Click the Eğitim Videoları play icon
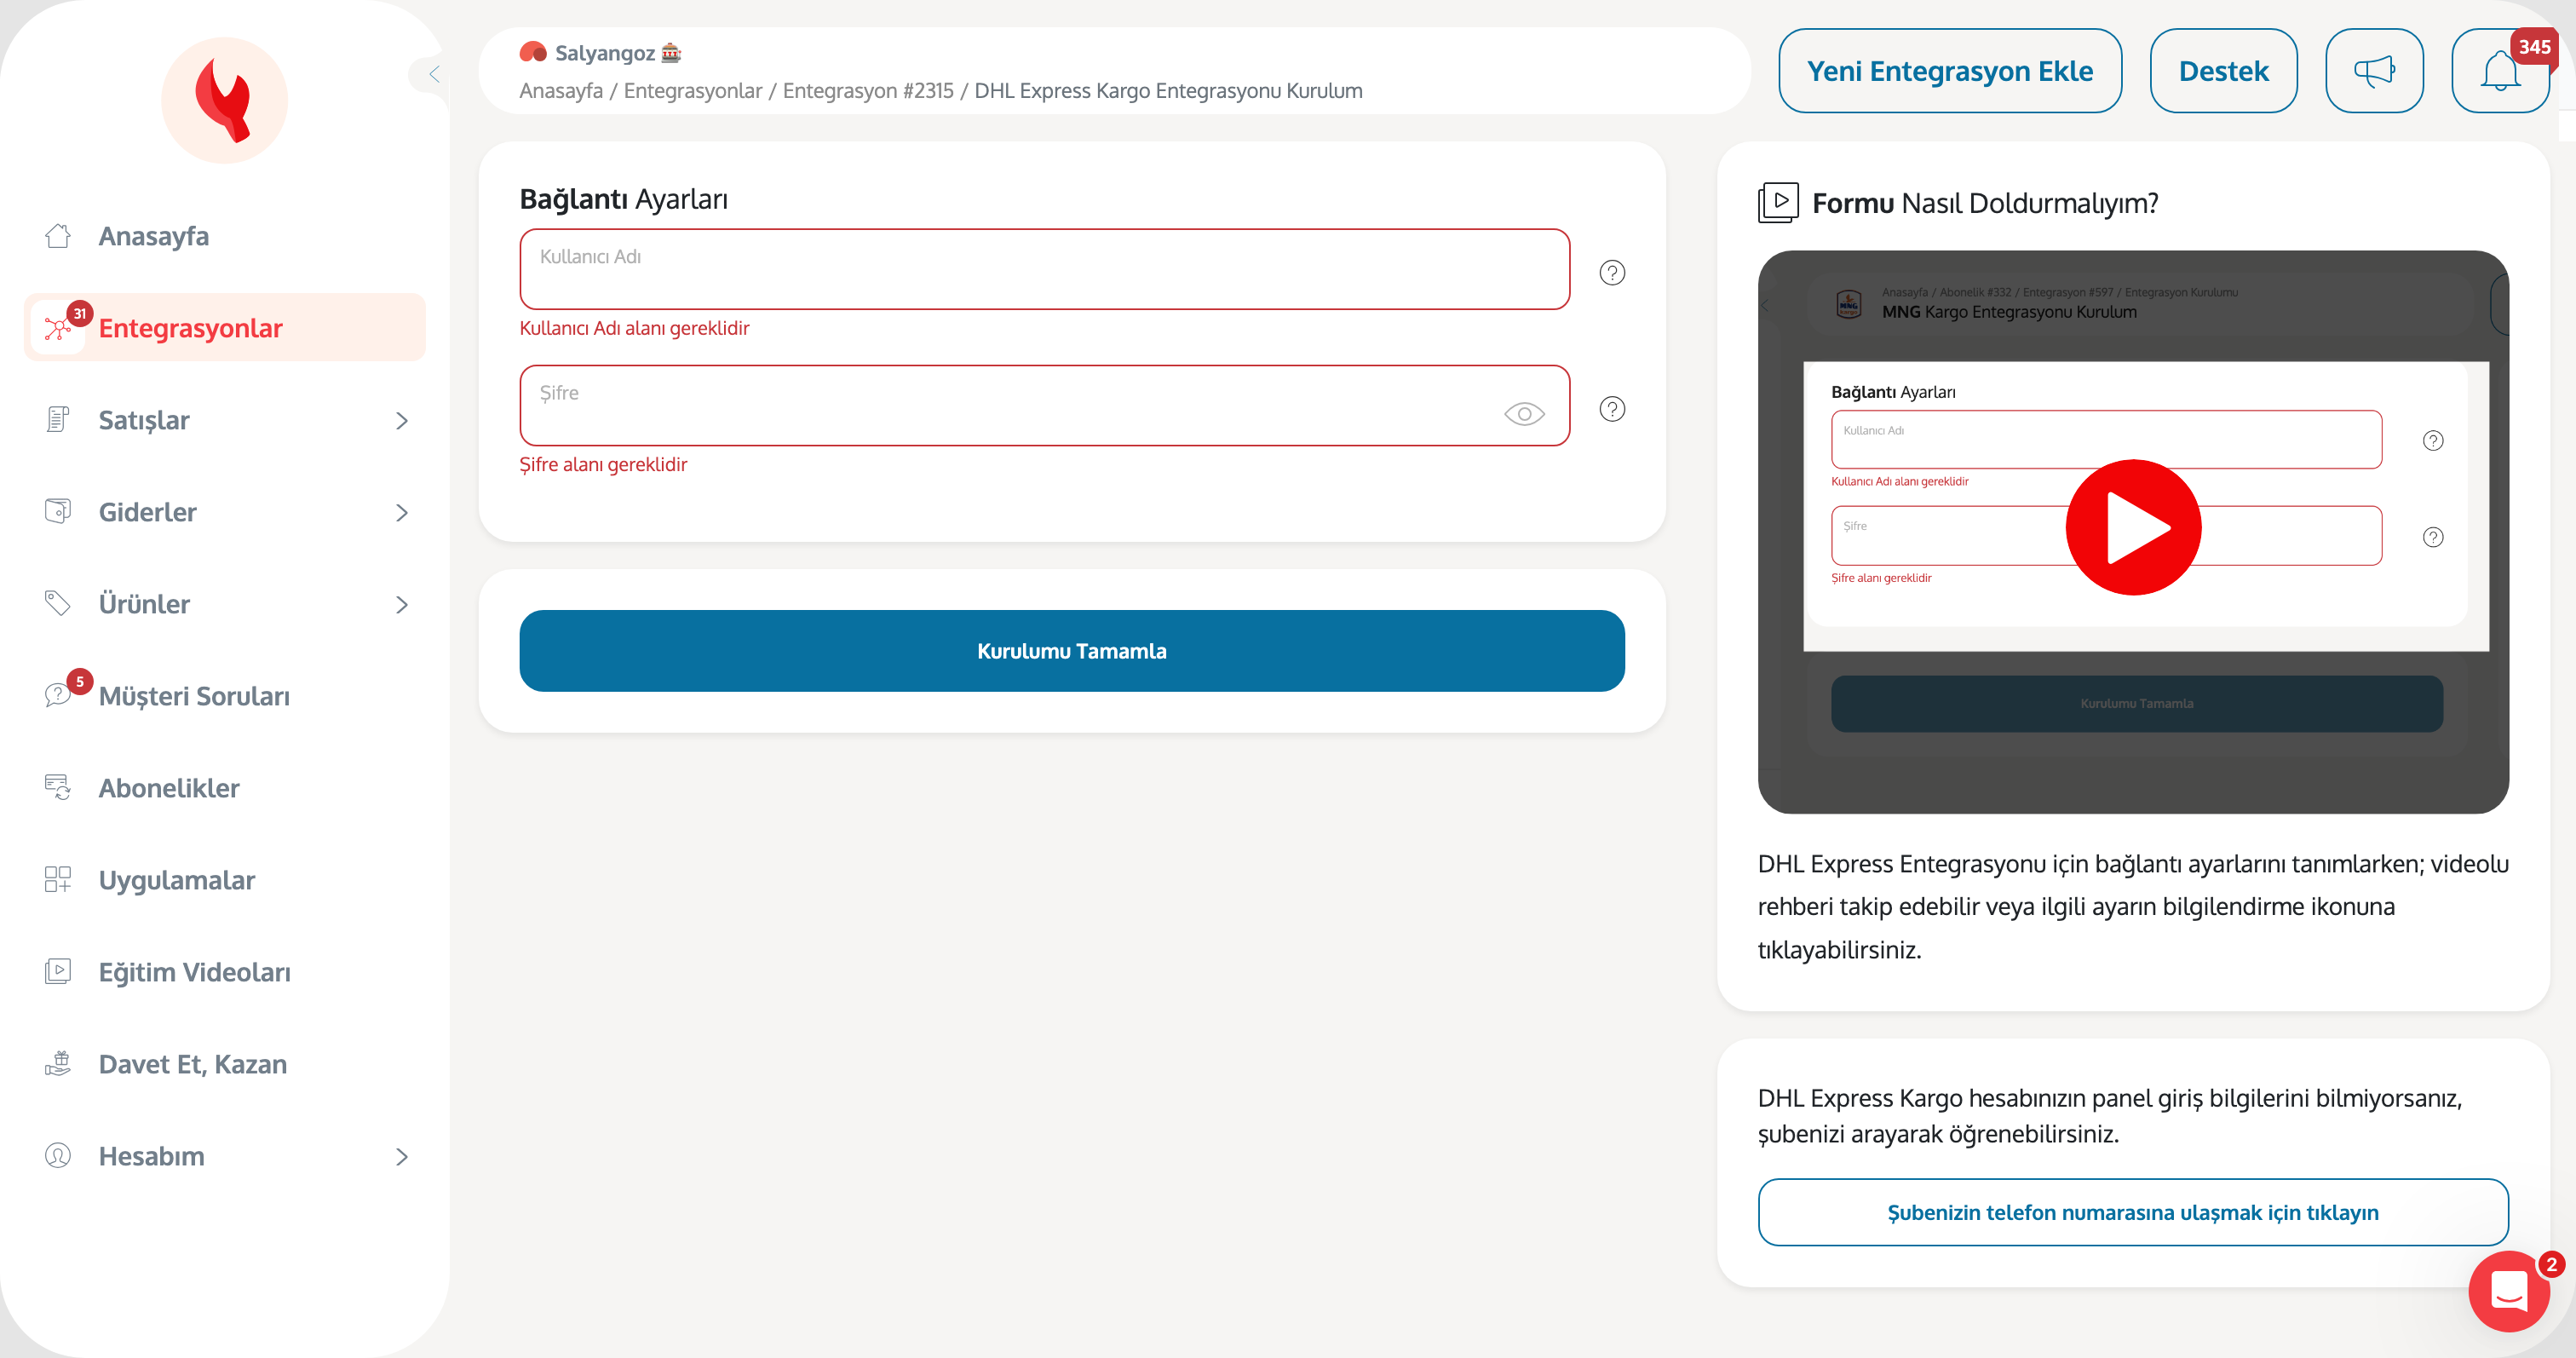 pyautogui.click(x=58, y=972)
